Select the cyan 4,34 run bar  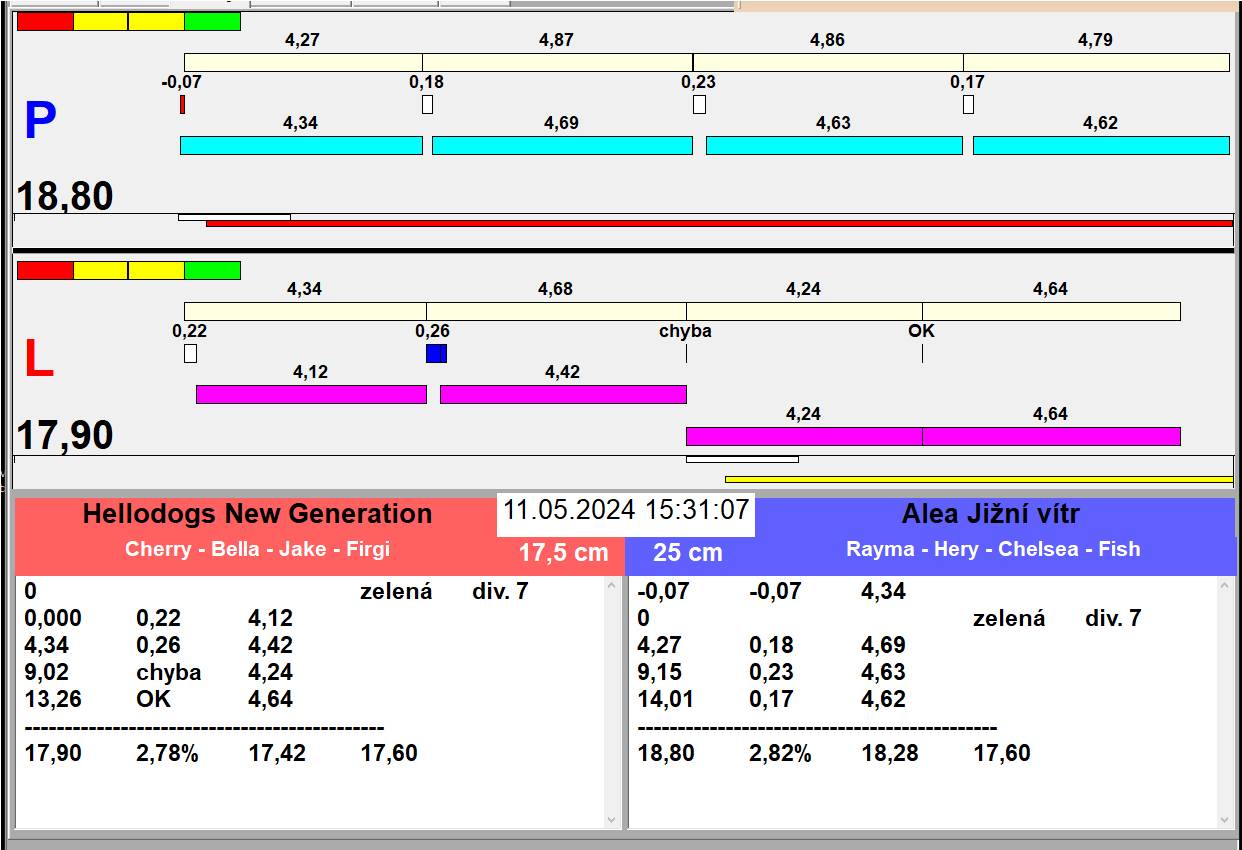(x=301, y=146)
